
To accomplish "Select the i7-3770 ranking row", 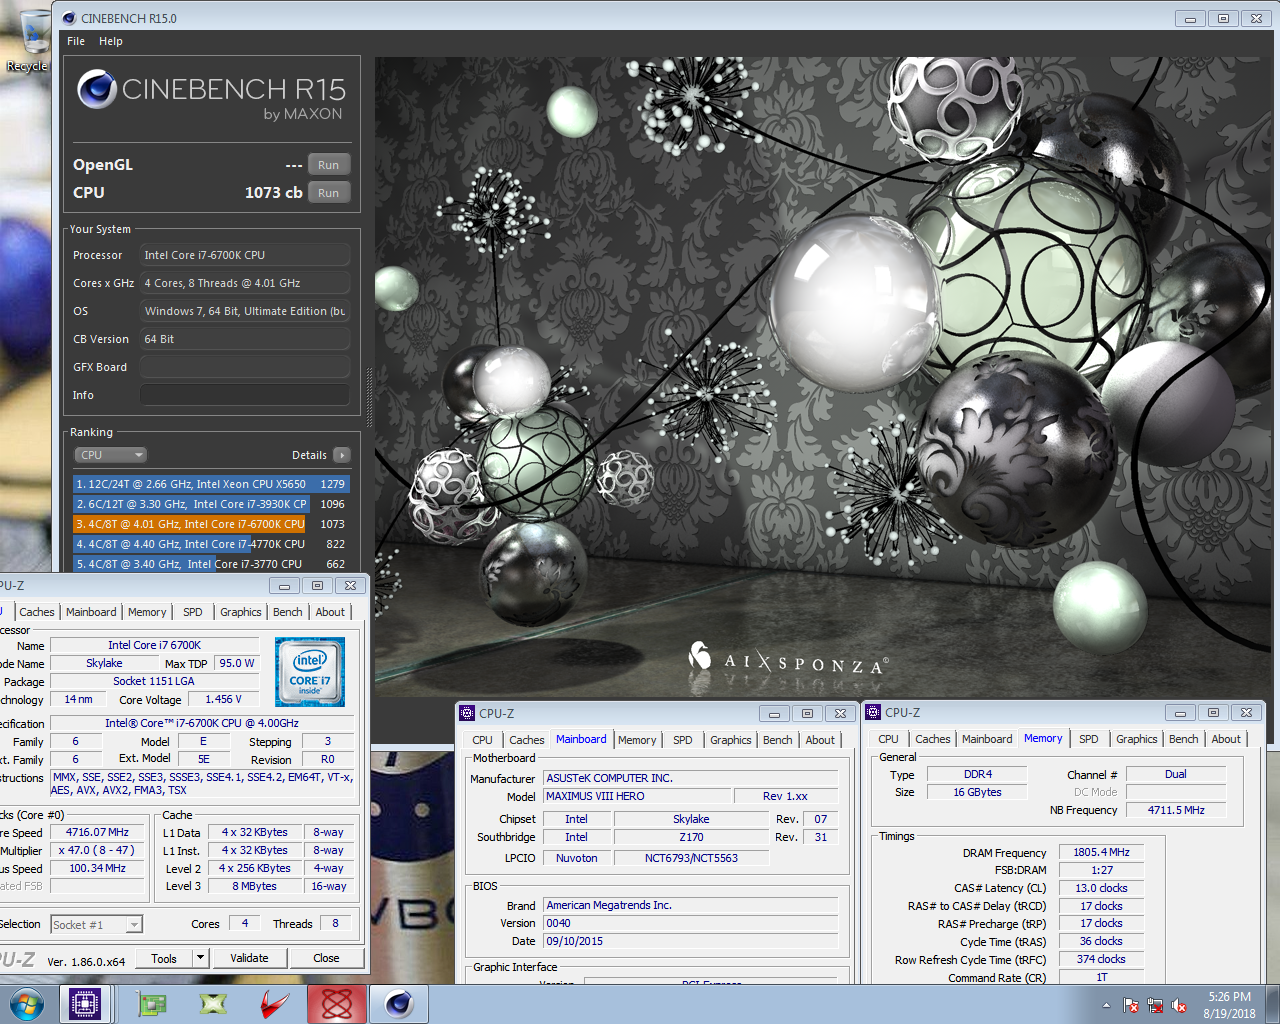I will [x=211, y=564].
